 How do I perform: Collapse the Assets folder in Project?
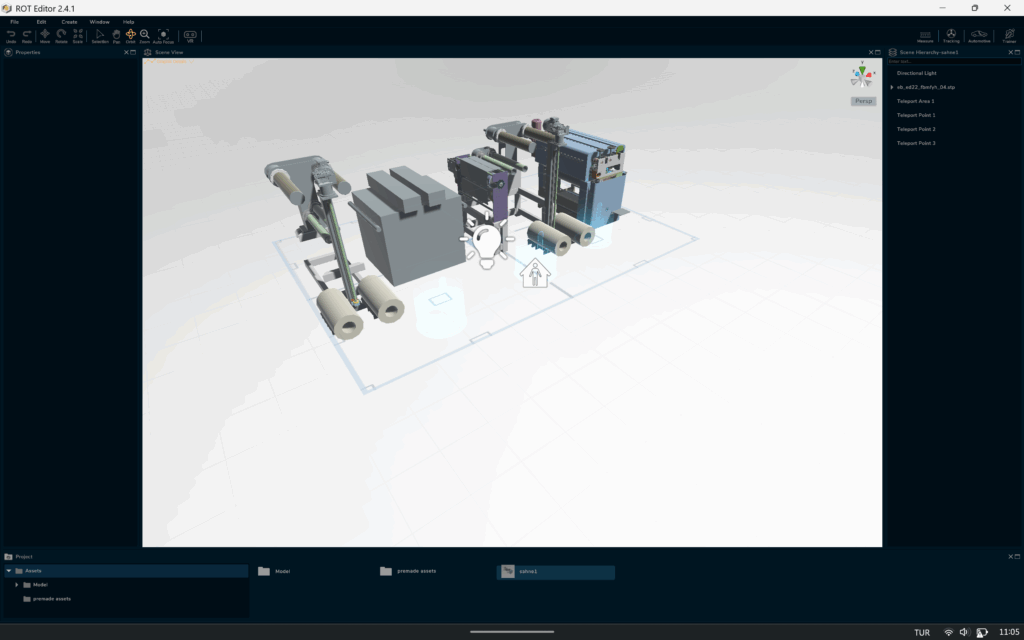9,571
